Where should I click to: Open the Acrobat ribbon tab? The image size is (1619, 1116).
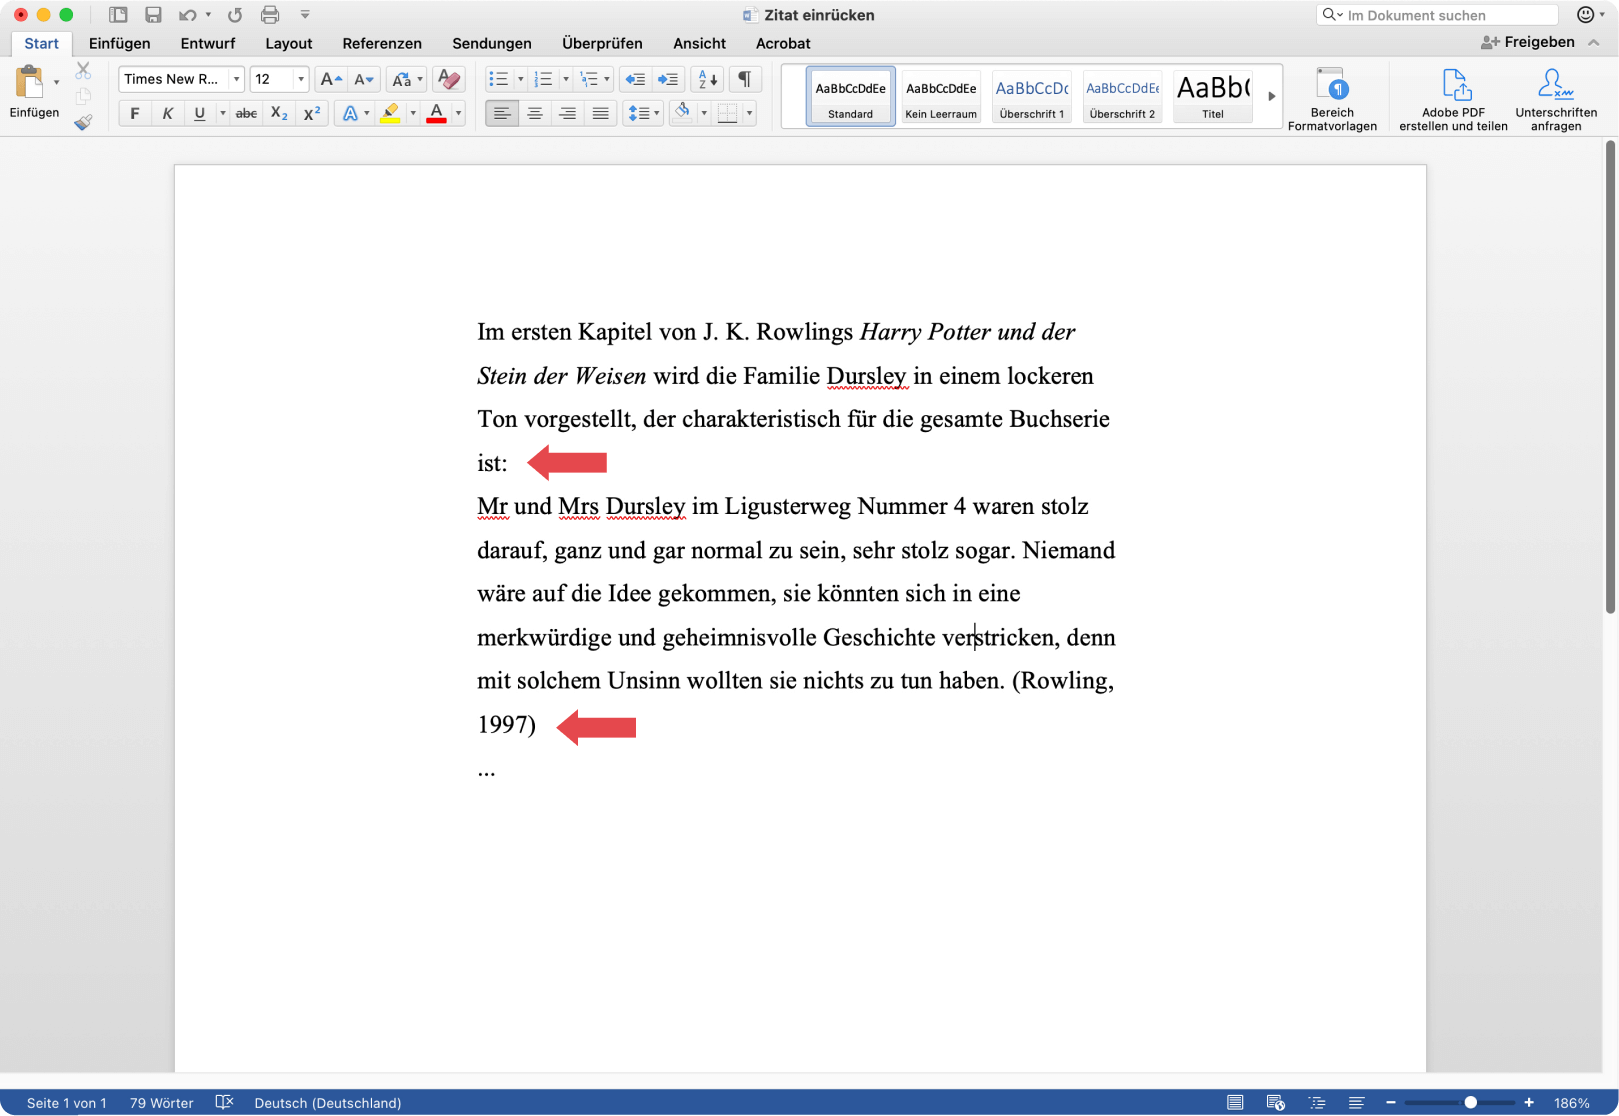tap(783, 43)
